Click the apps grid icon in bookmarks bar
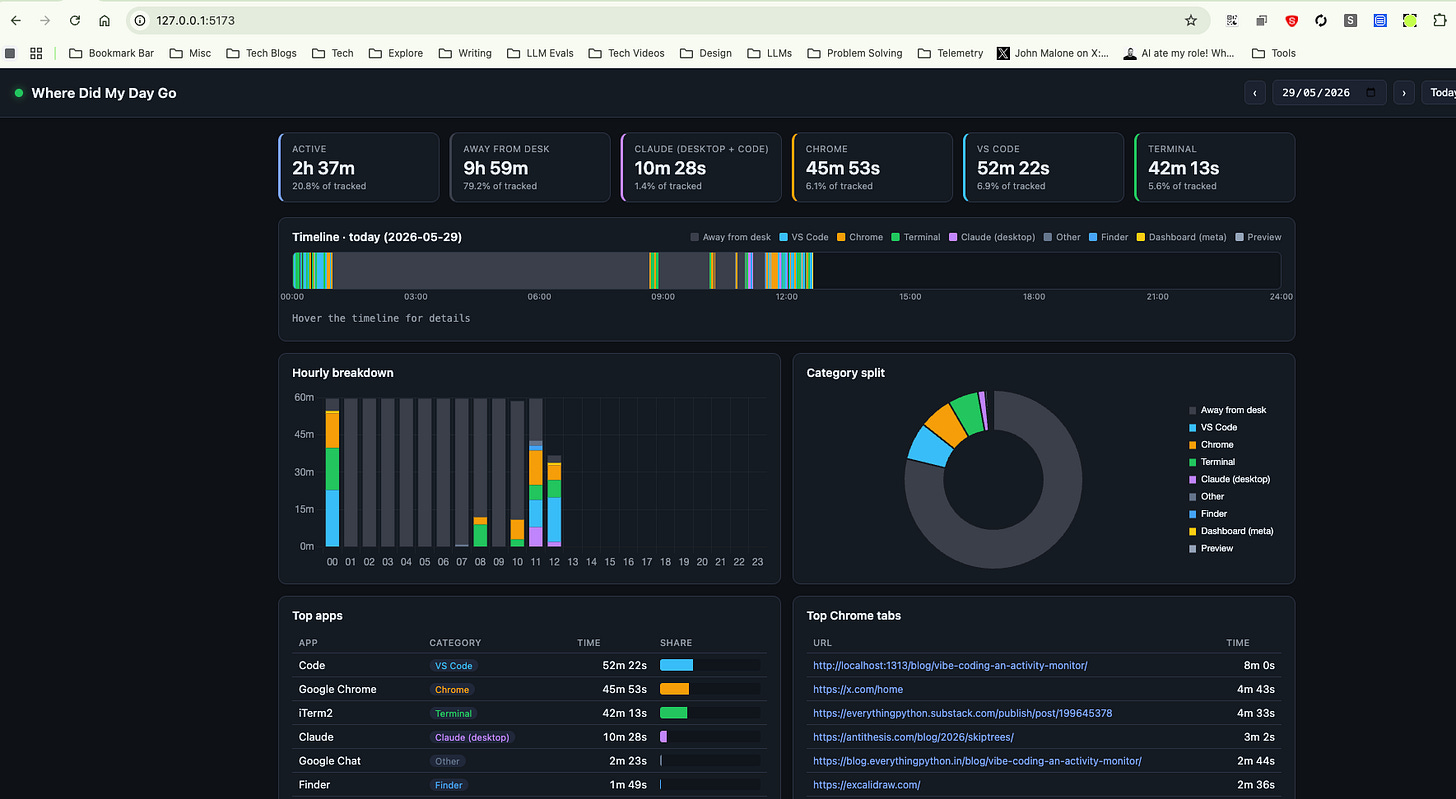Image resolution: width=1456 pixels, height=799 pixels. (36, 53)
